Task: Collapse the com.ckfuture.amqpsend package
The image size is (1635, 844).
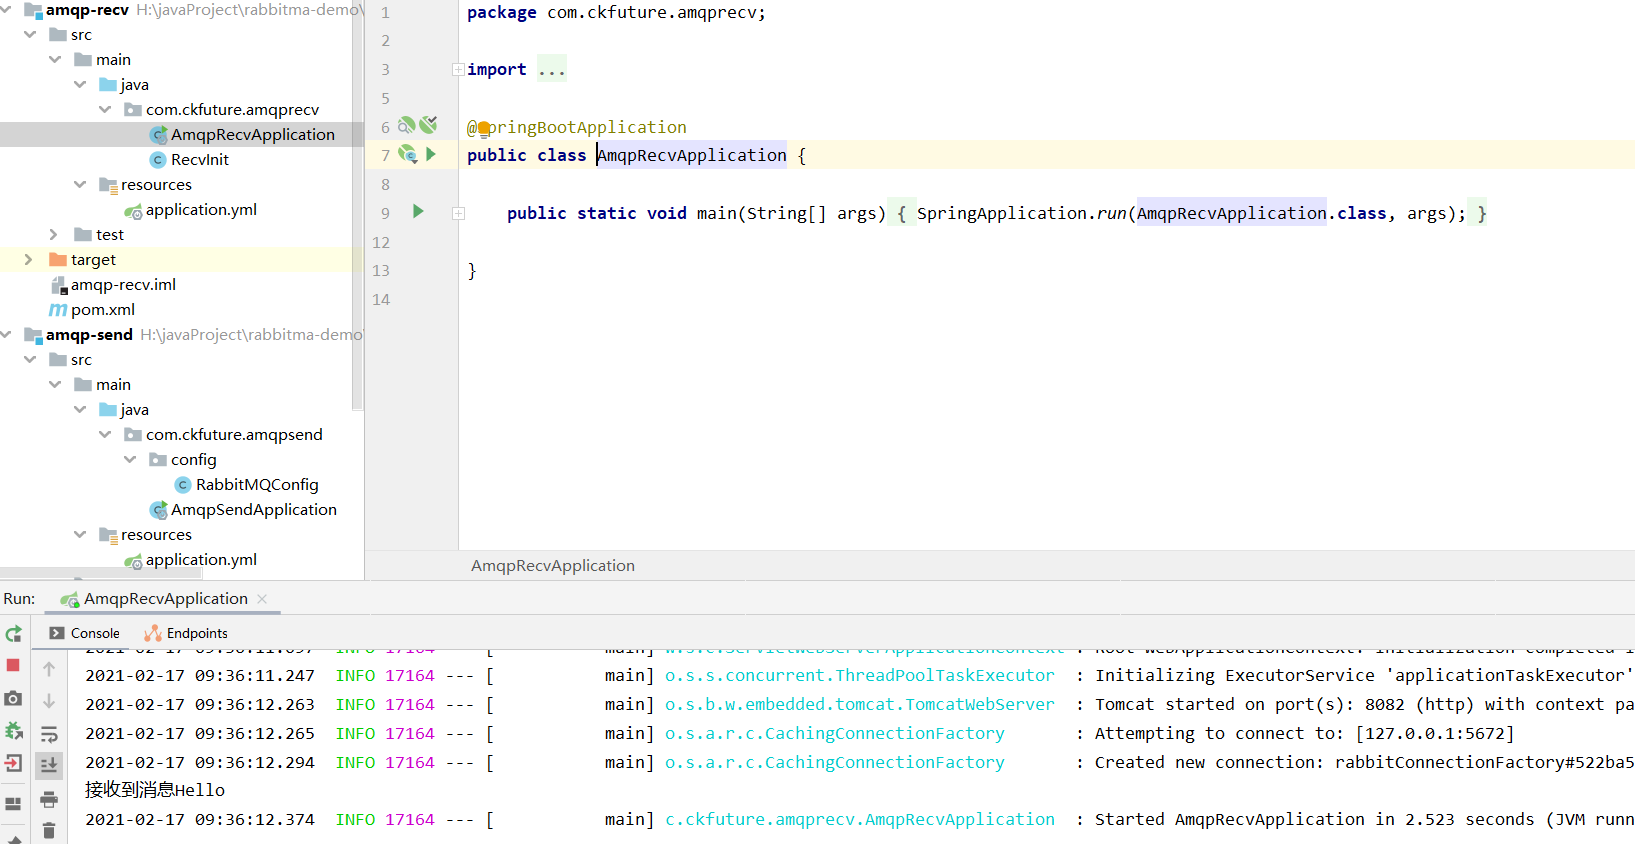Action: (105, 434)
